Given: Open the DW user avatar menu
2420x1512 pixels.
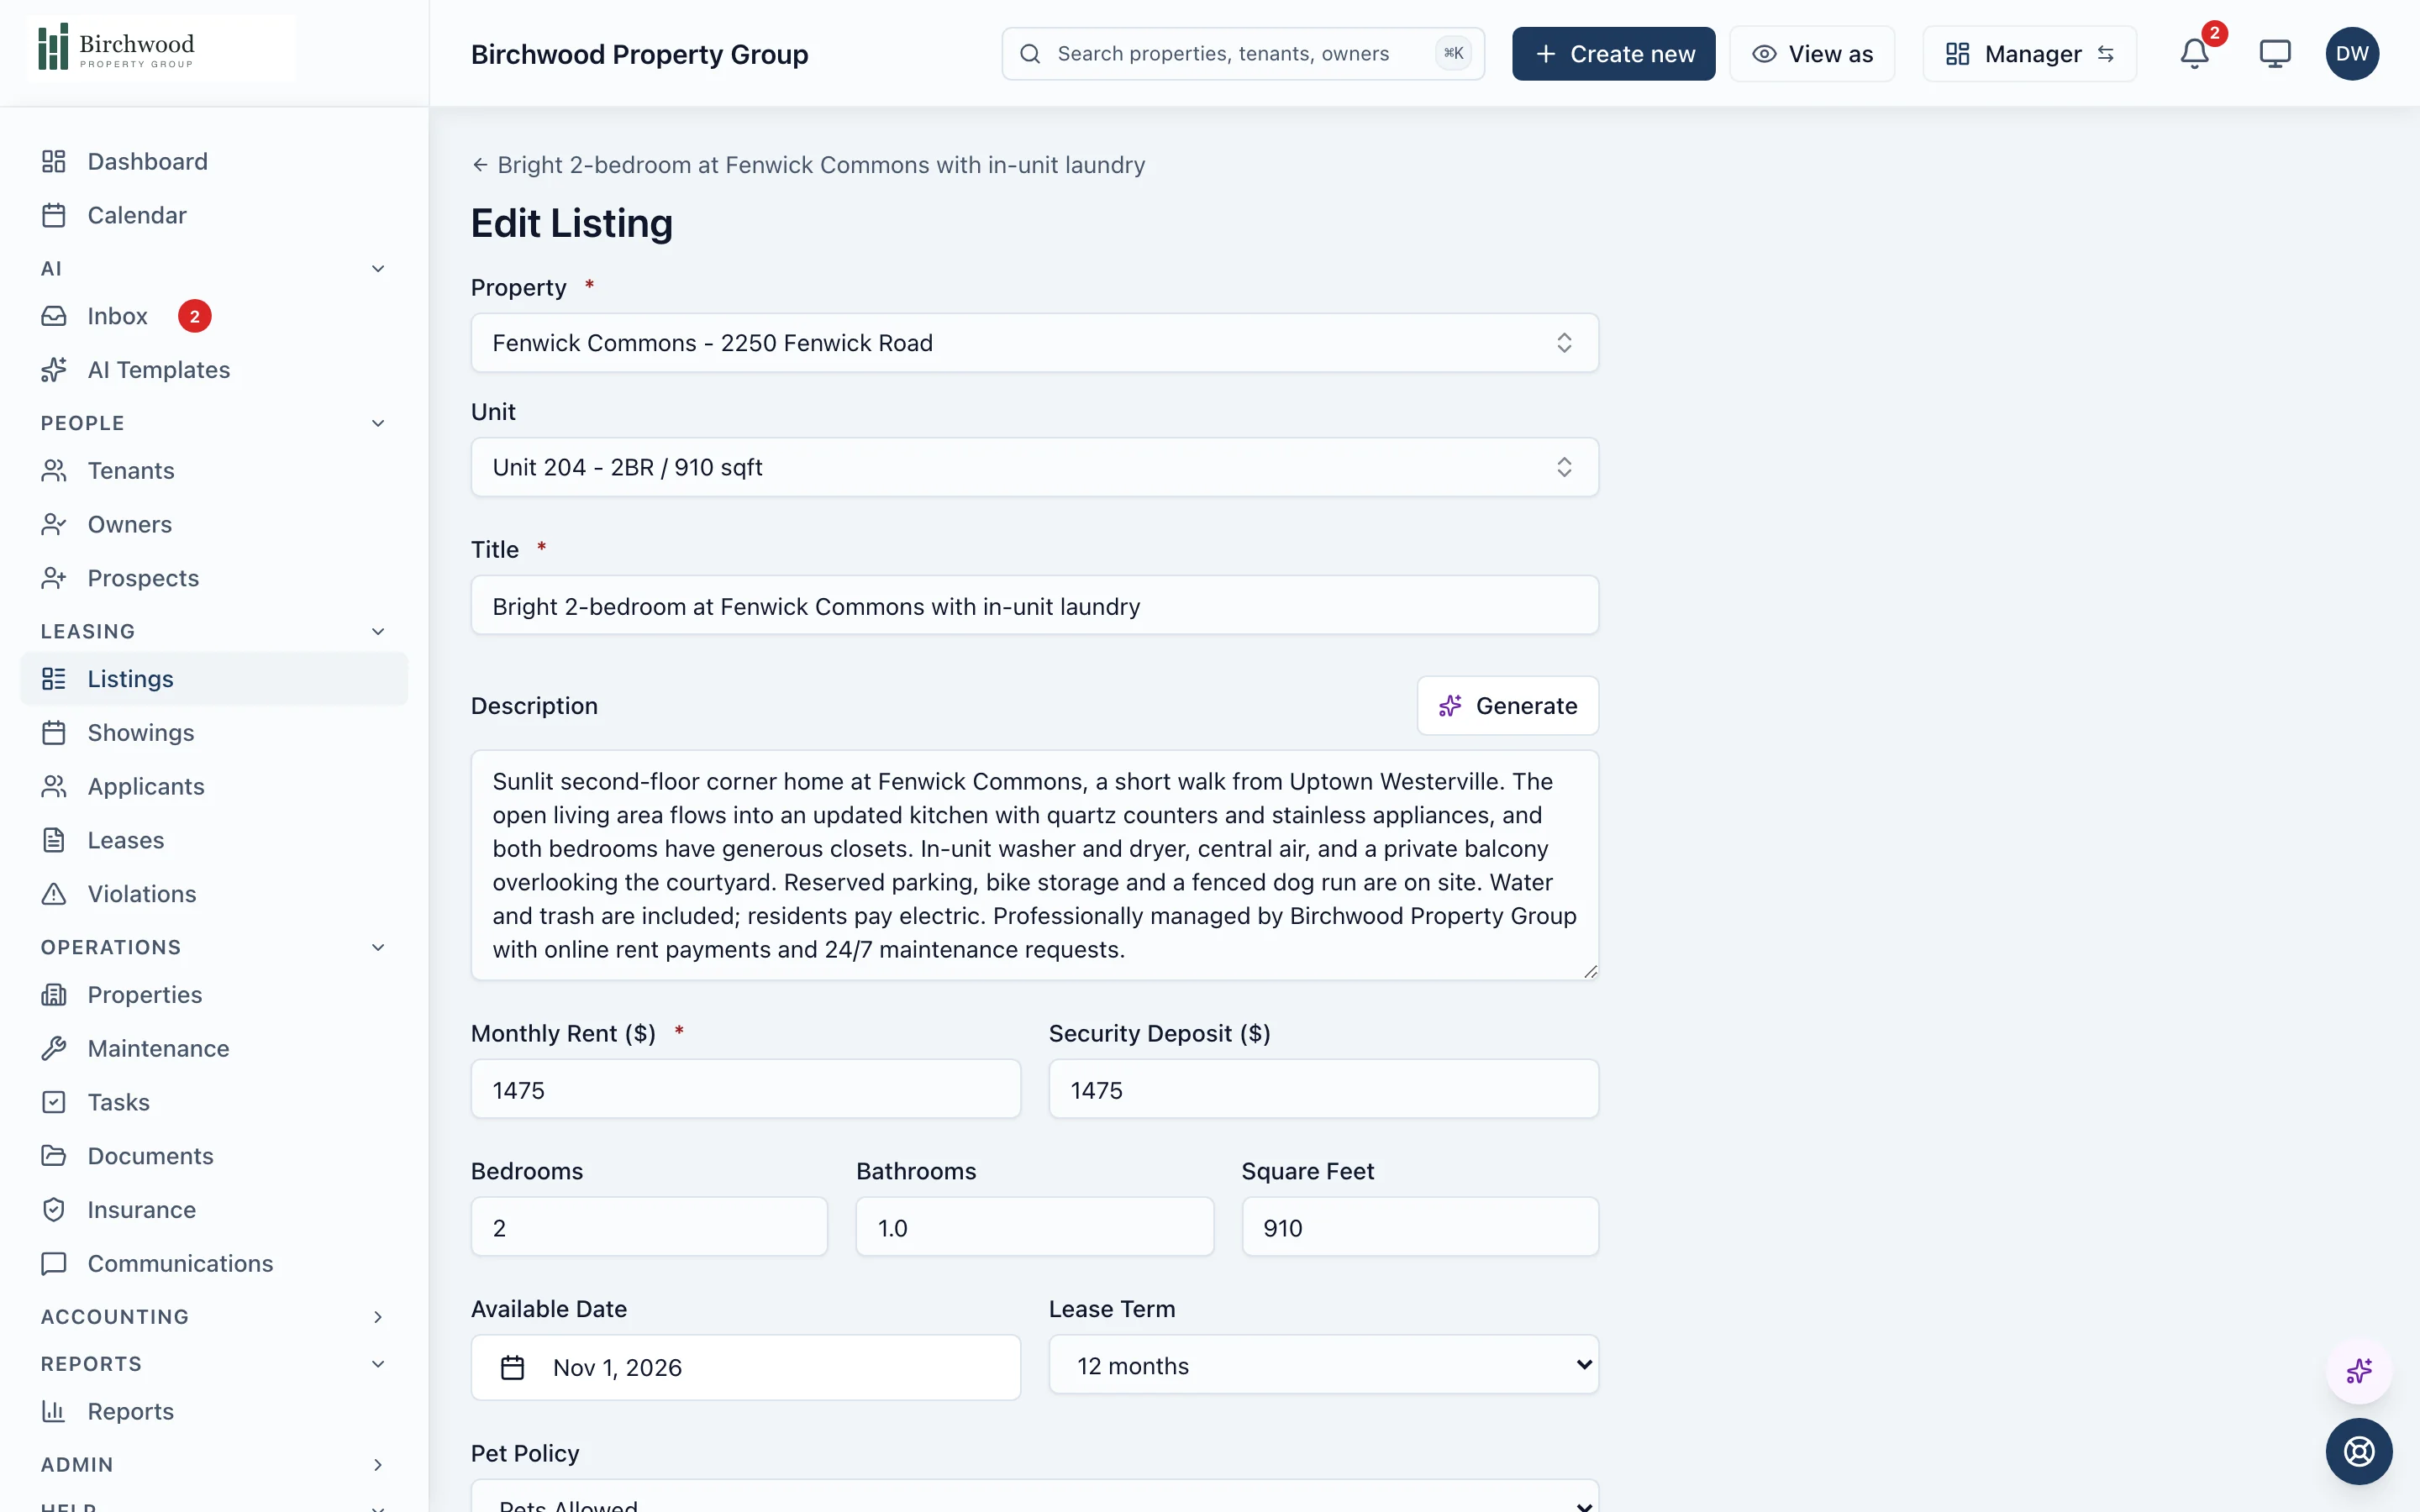Looking at the screenshot, I should click(2352, 54).
